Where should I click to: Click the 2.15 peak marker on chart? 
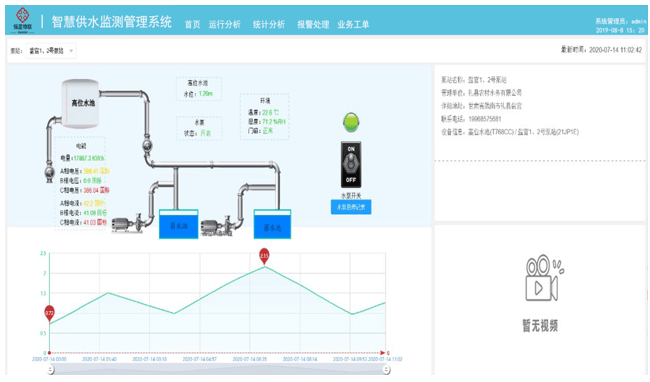pos(264,256)
